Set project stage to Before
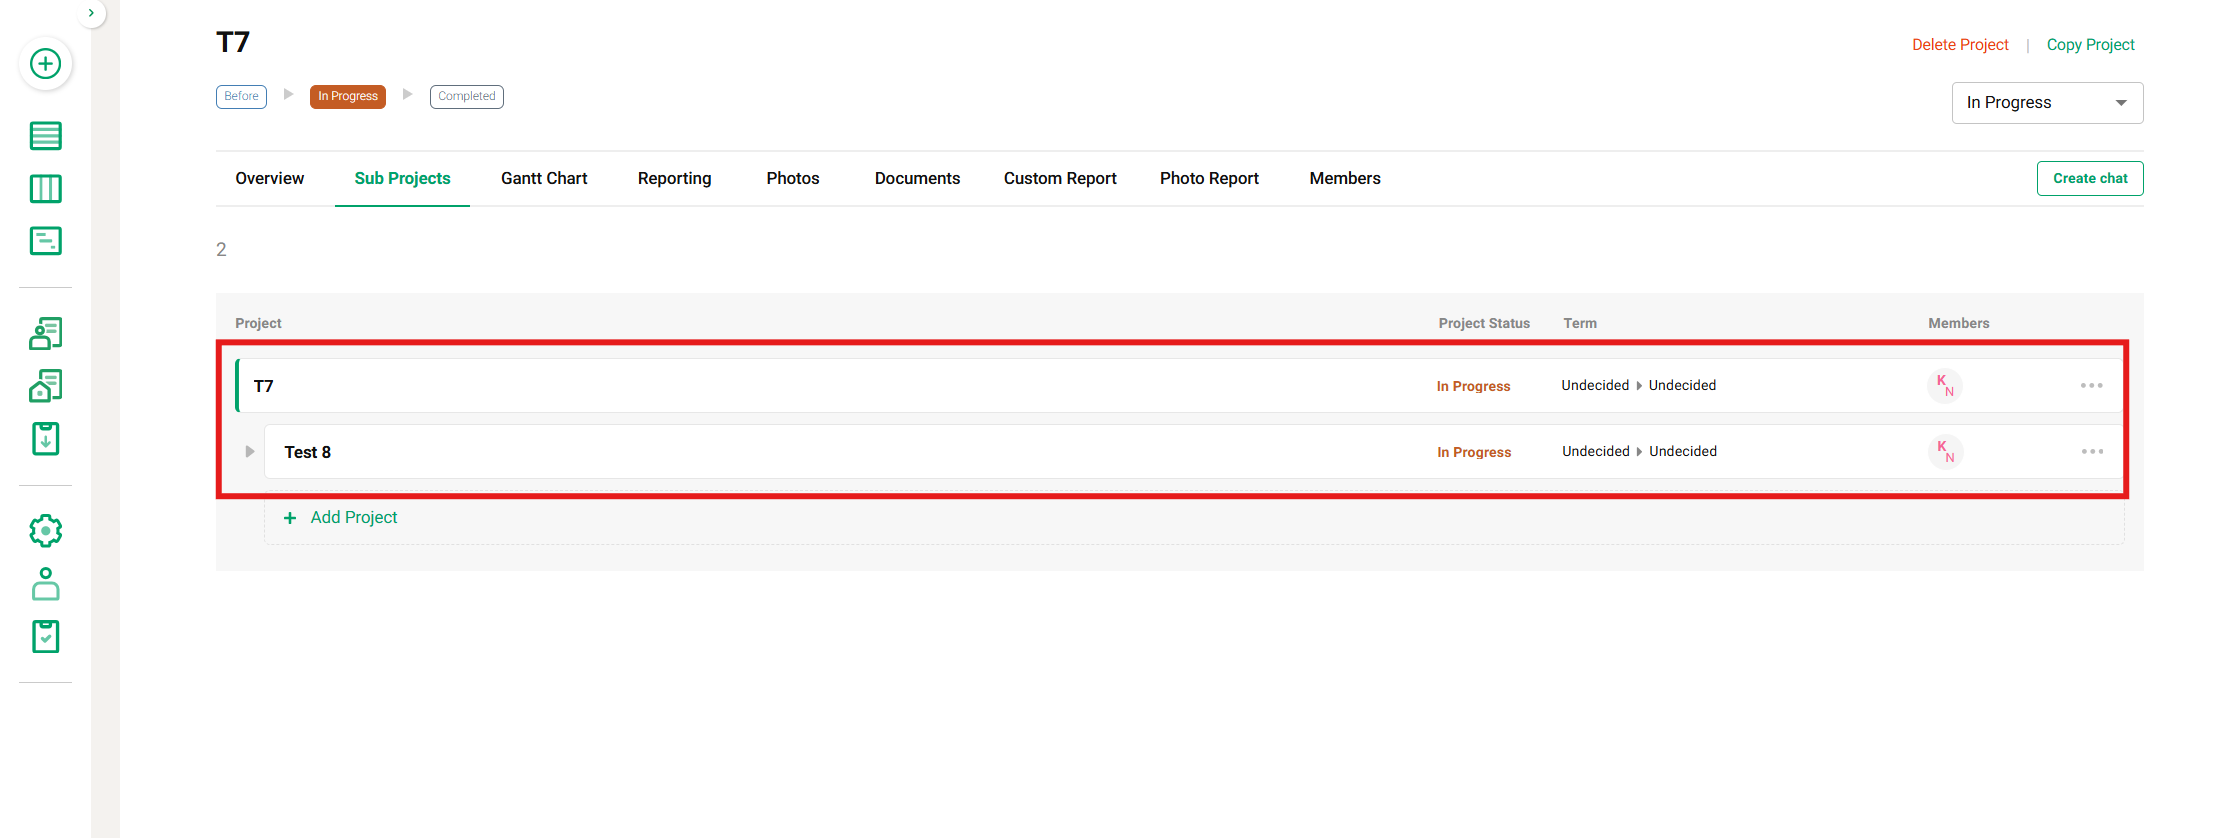2239x838 pixels. pos(241,97)
